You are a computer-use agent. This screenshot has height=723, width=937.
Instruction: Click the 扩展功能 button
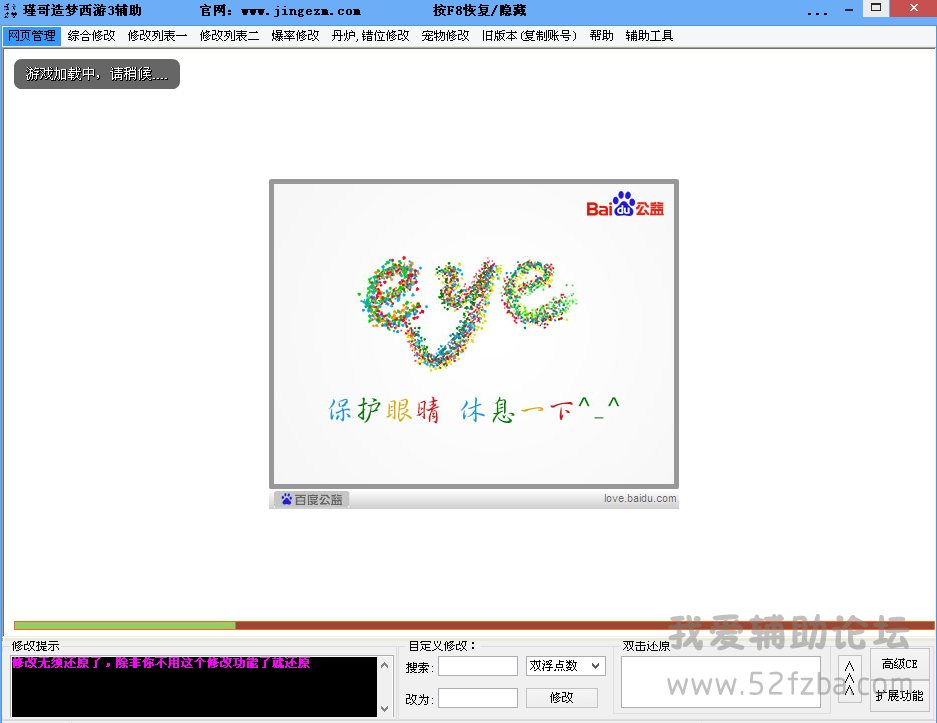coord(899,696)
